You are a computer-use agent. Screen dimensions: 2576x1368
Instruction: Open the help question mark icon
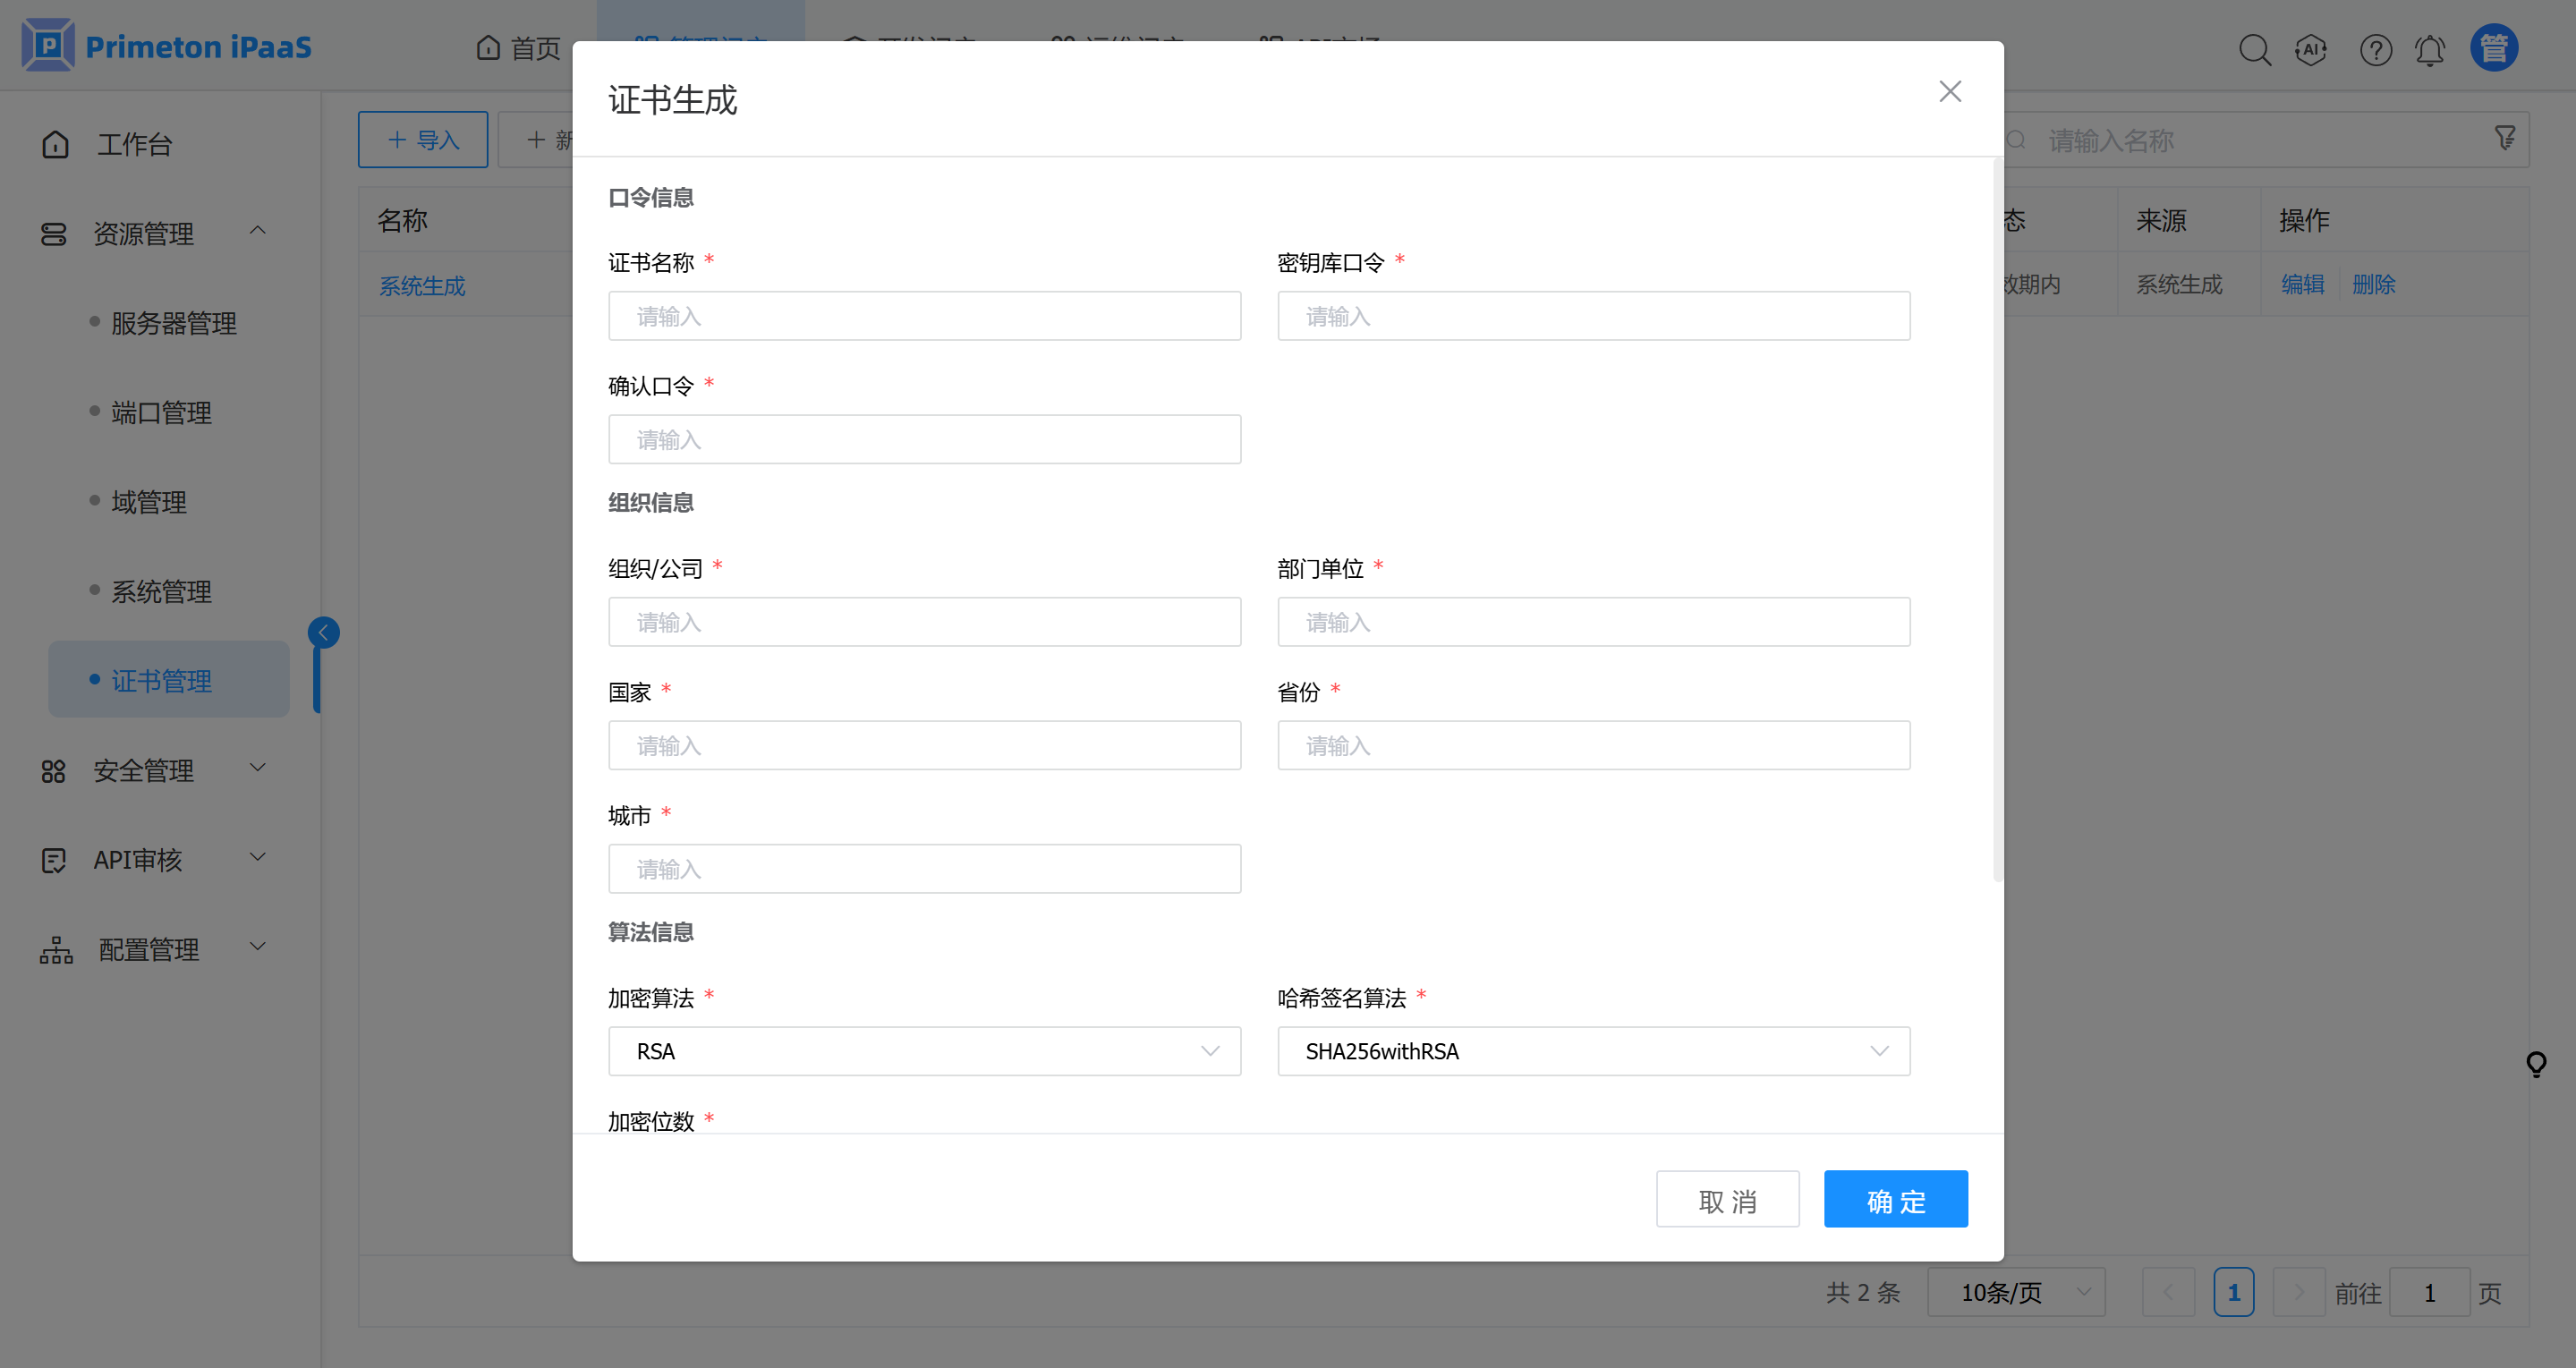[2375, 49]
